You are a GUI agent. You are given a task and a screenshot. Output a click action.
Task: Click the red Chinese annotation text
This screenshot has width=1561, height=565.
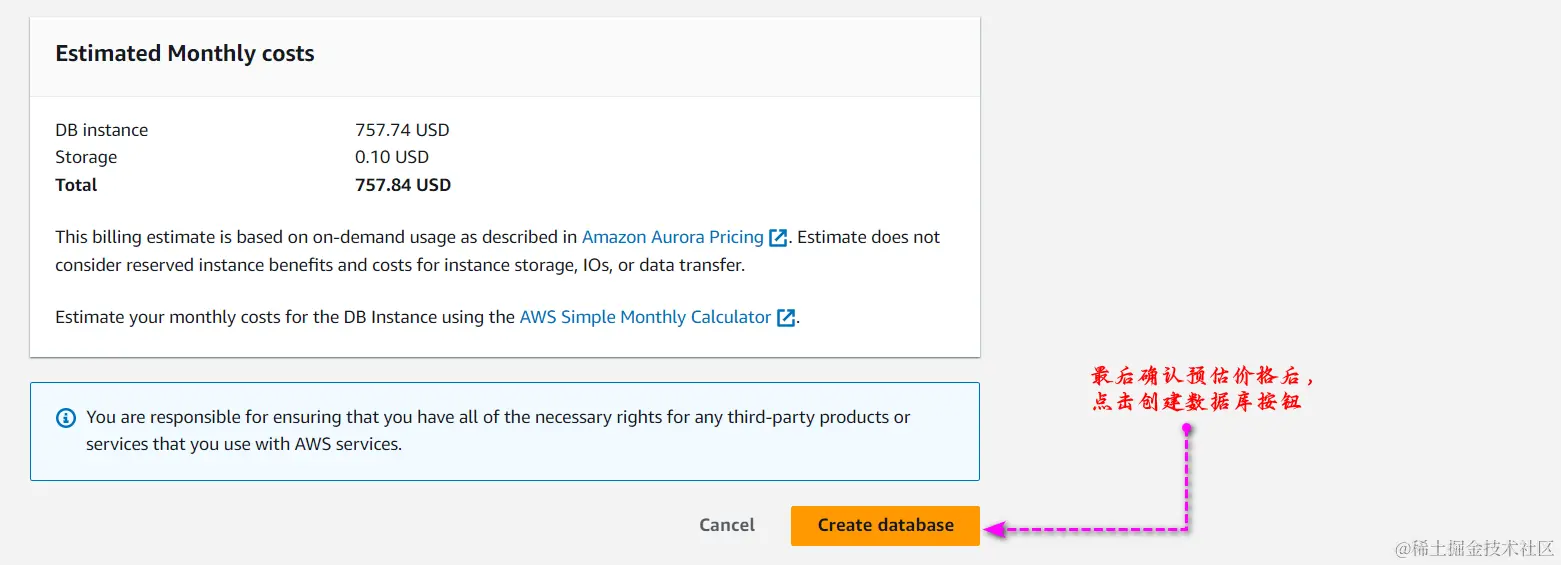point(1199,389)
